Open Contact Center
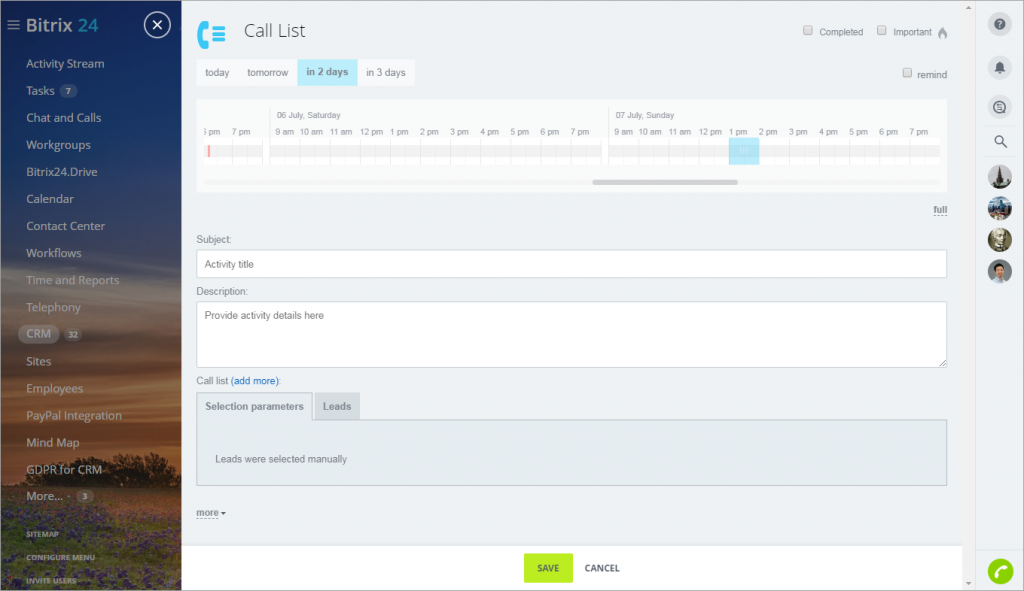 [65, 226]
